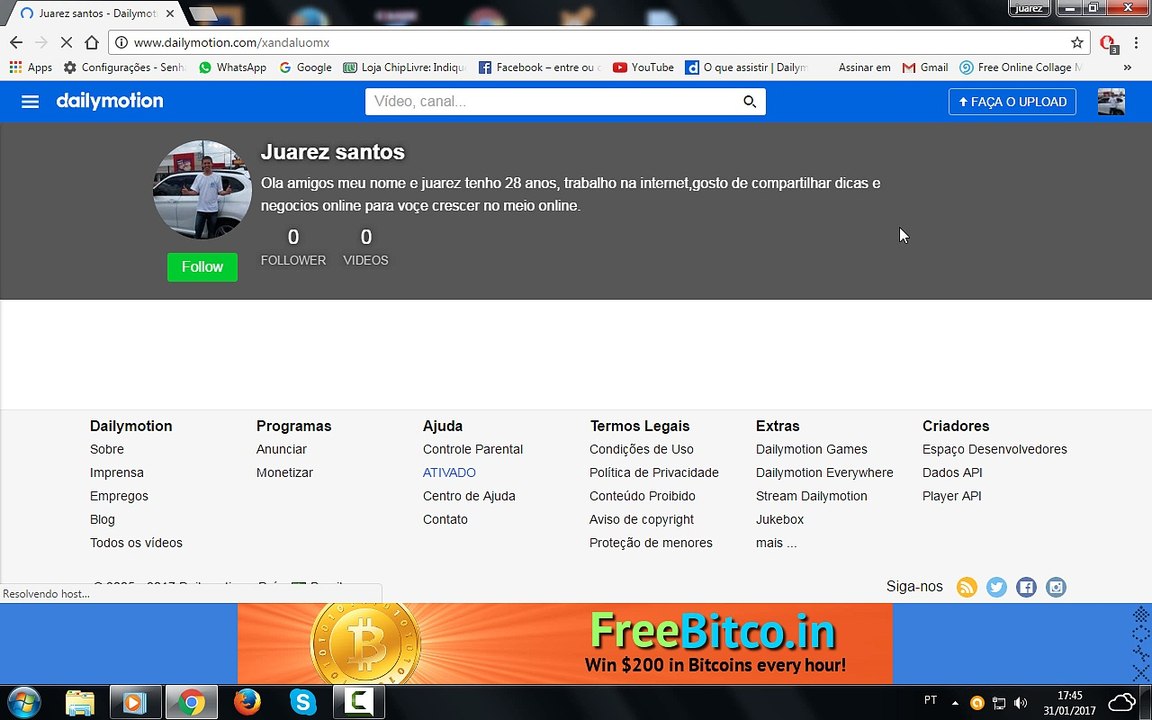Viewport: 1152px width, 720px height.
Task: Open Dailymotion Instagram icon
Action: (x=1056, y=587)
